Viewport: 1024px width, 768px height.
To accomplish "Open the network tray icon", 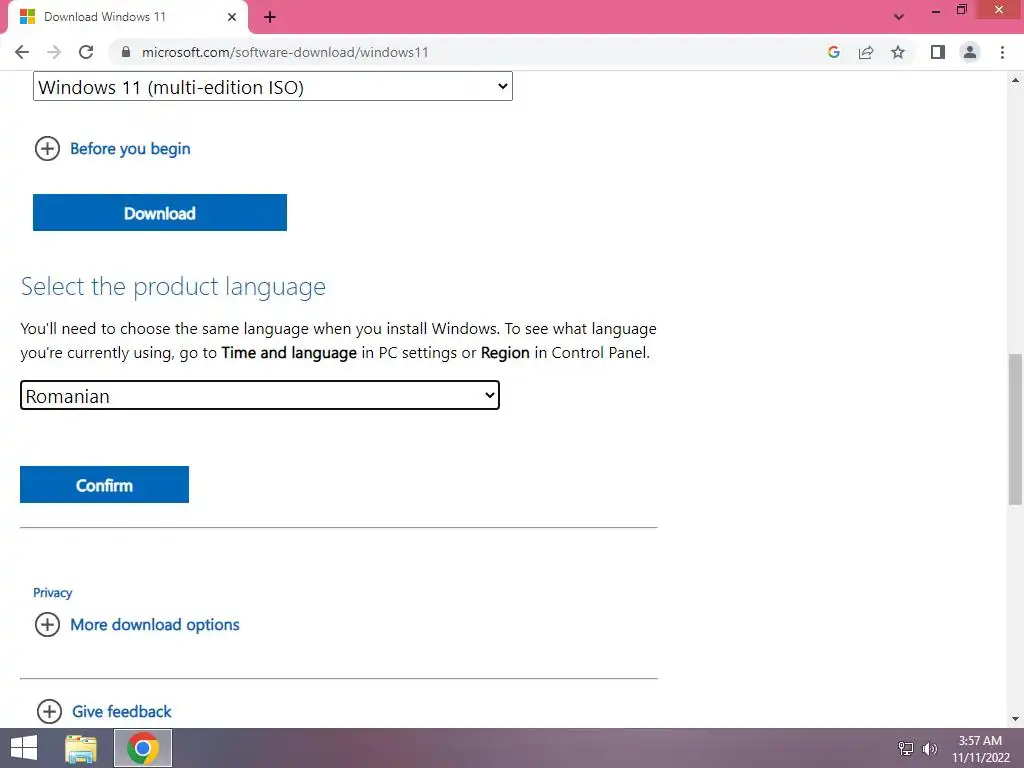I will pos(906,748).
